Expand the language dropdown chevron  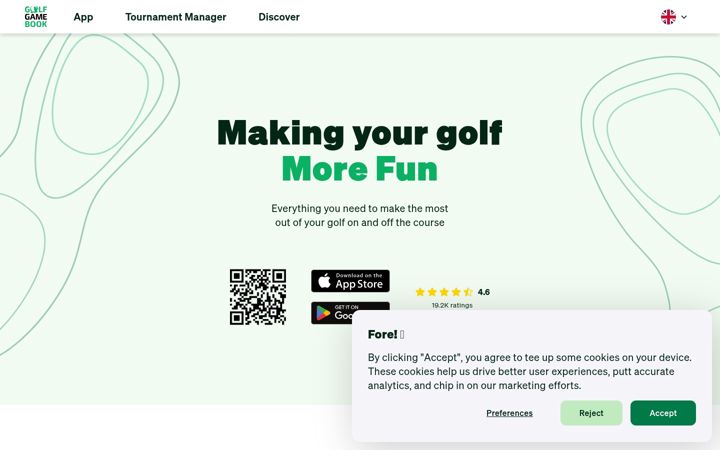(x=684, y=17)
